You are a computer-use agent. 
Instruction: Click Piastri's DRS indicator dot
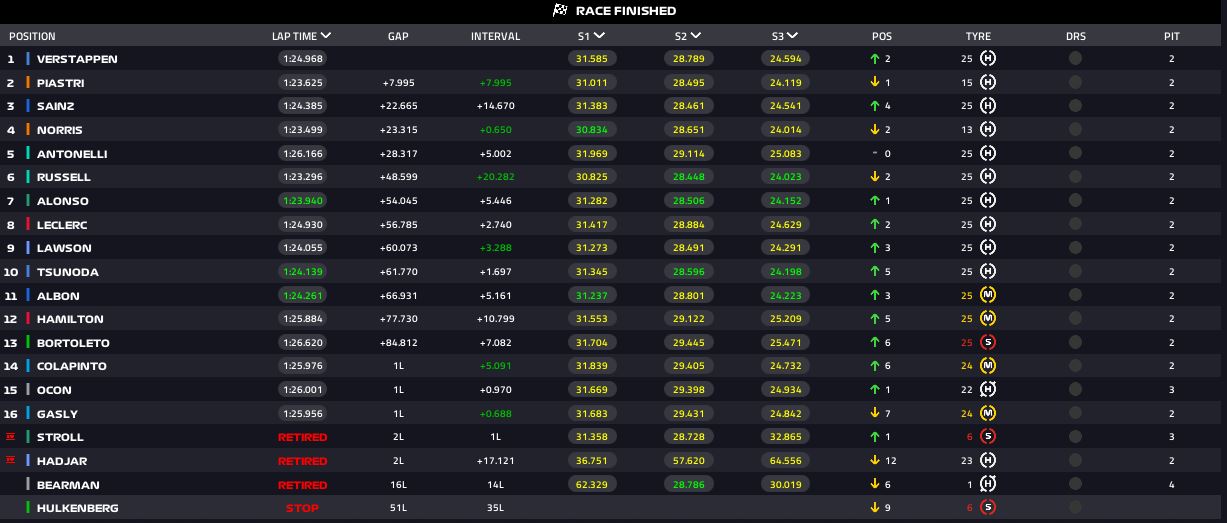(x=1075, y=83)
